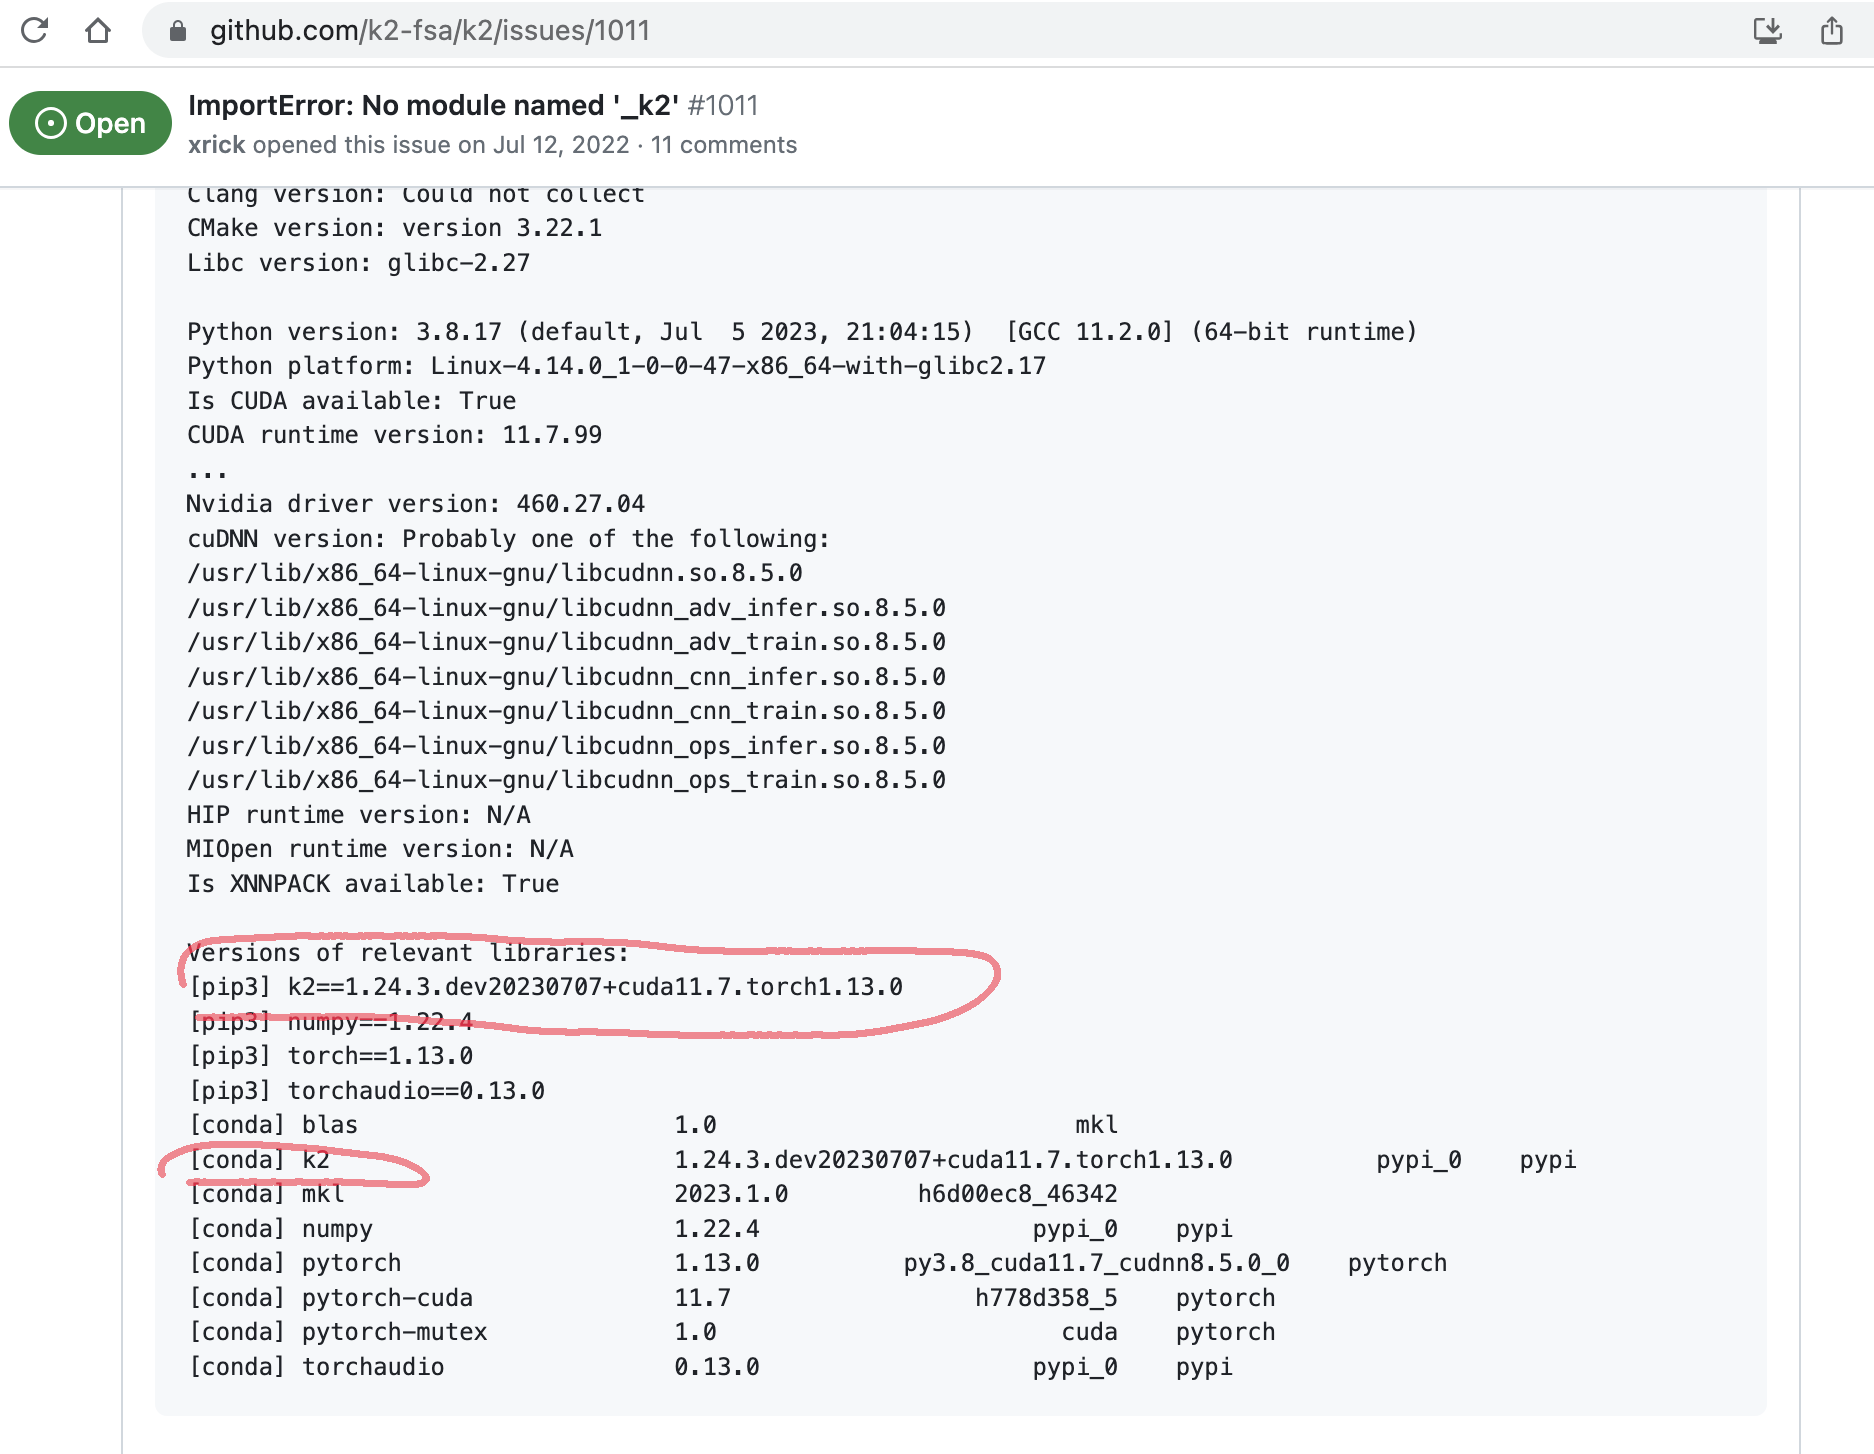Click the Open issue badge
Image resolution: width=1874 pixels, height=1454 pixels.
[x=89, y=123]
